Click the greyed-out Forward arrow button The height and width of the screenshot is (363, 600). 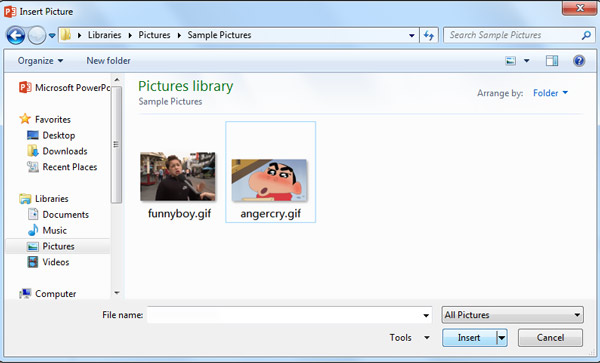37,36
